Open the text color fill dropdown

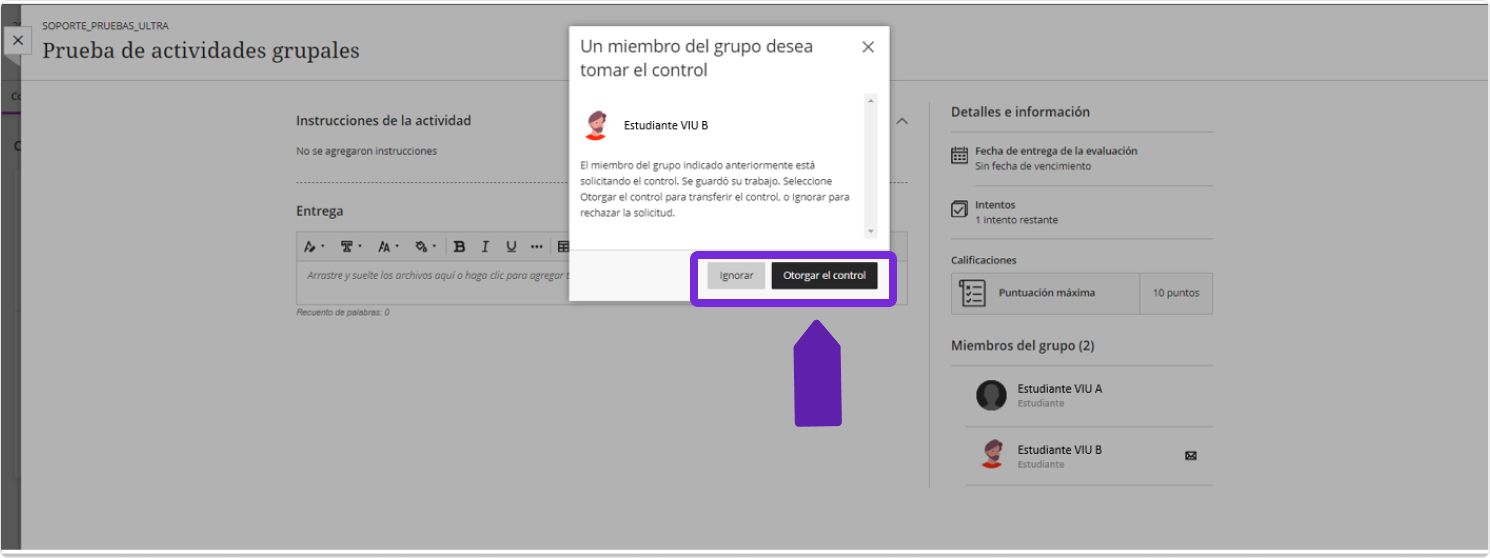coord(425,246)
